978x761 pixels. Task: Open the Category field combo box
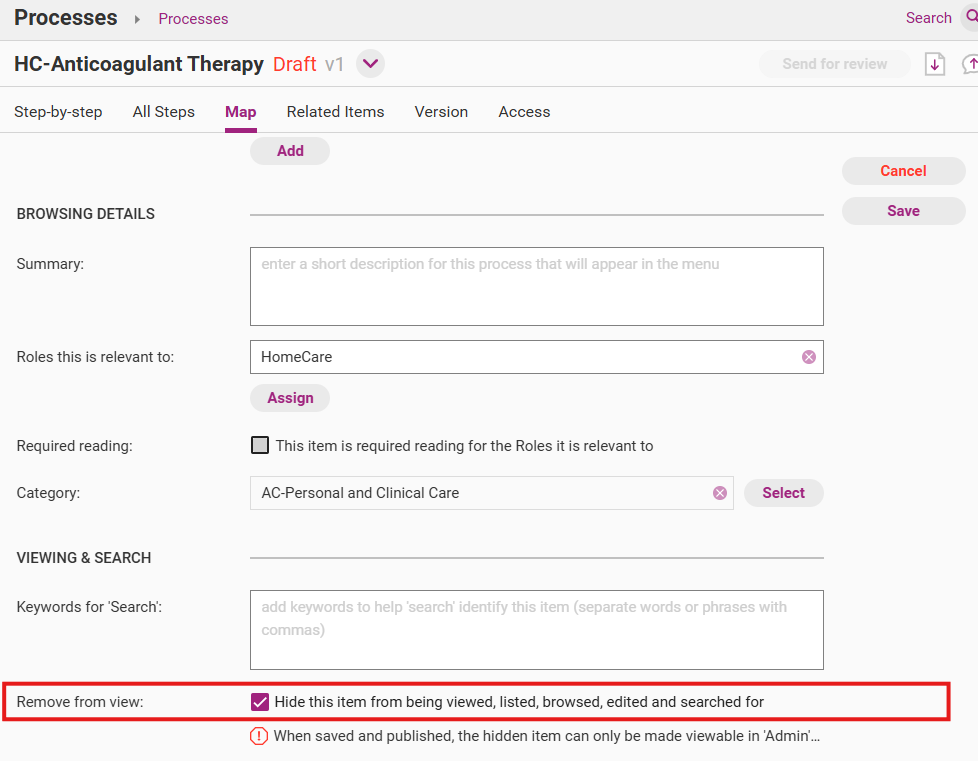(480, 493)
